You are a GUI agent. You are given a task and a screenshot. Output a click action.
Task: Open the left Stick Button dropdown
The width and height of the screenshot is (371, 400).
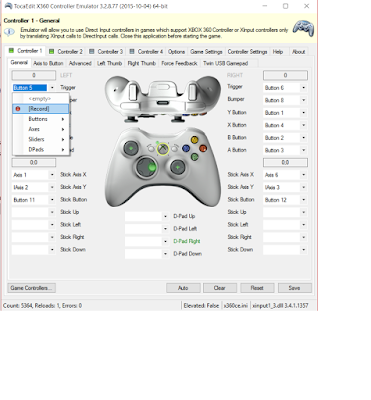tap(34, 200)
